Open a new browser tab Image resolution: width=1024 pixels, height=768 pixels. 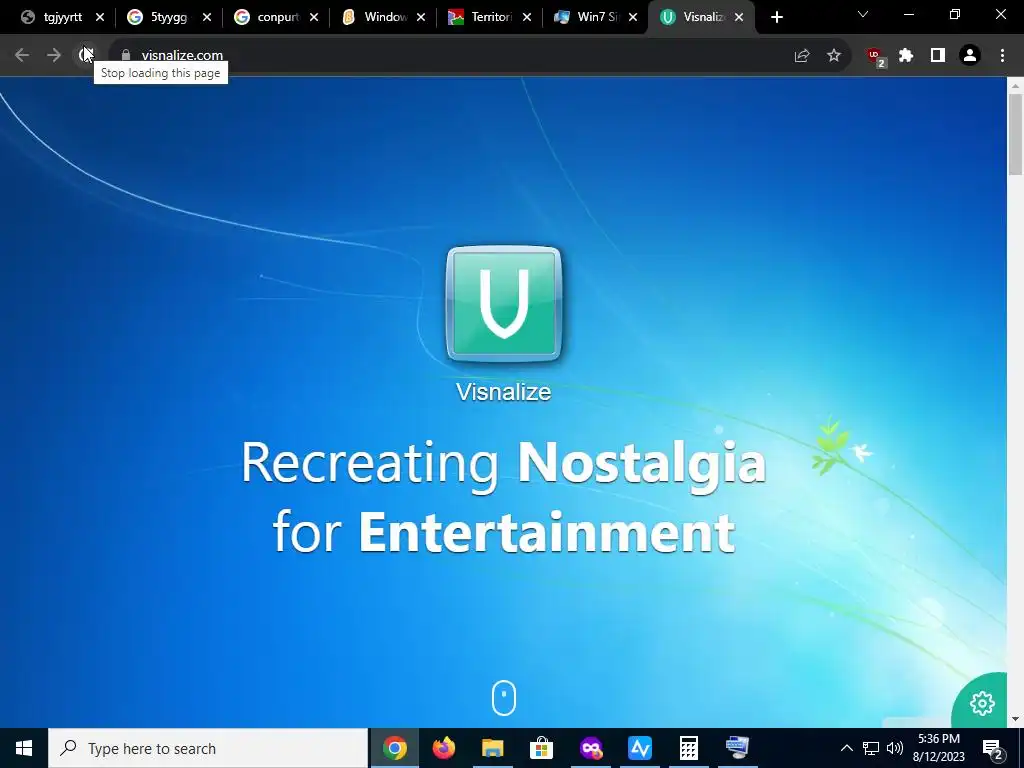coord(776,17)
